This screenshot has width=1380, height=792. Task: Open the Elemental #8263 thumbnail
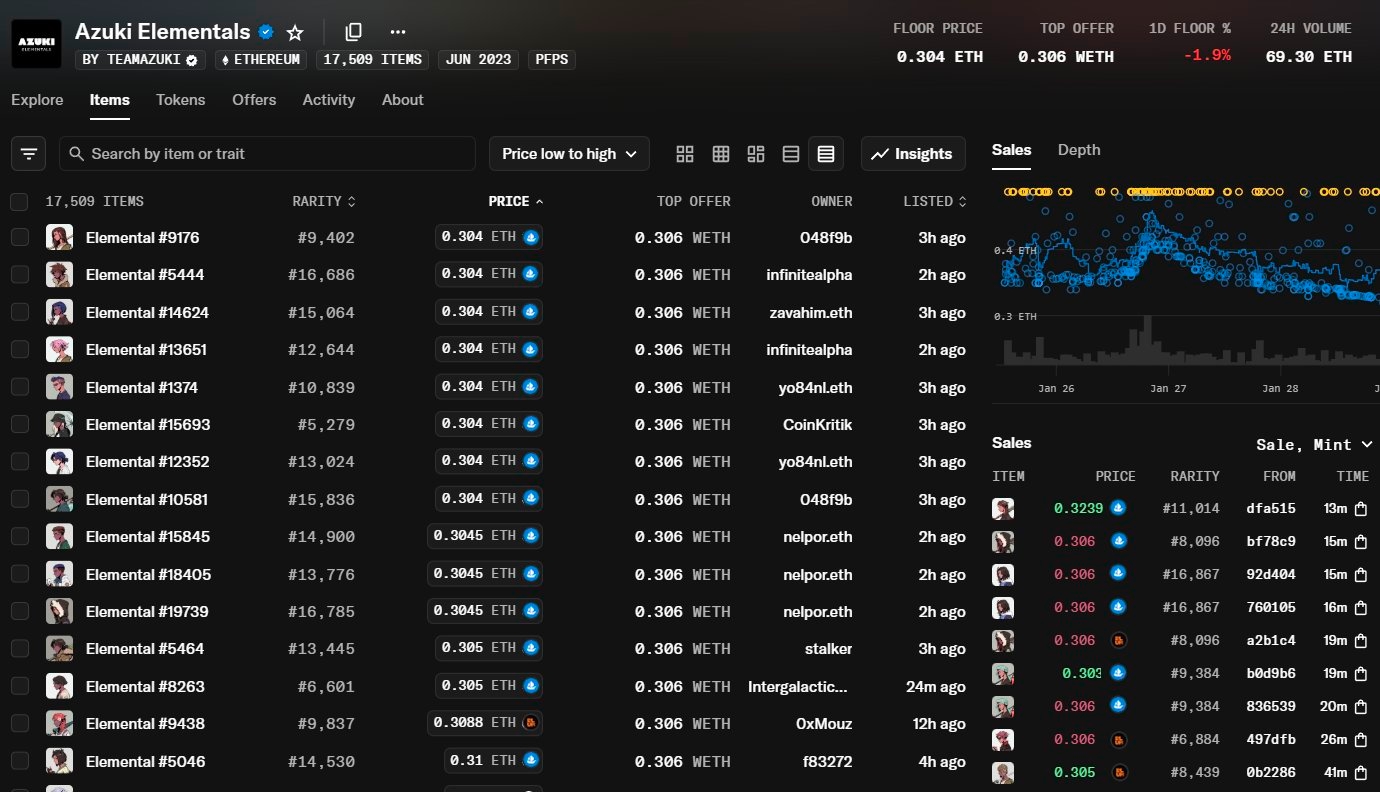coord(59,687)
